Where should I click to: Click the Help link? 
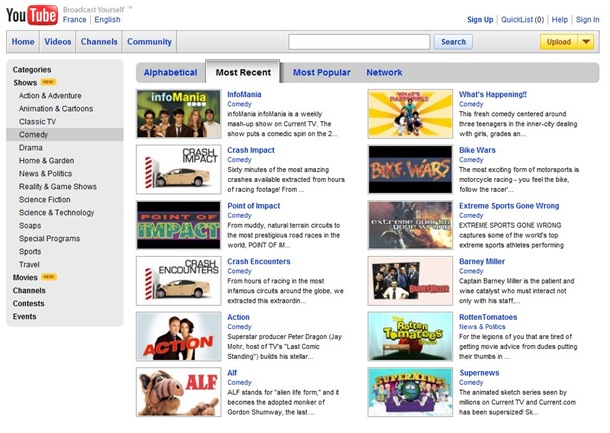560,19
